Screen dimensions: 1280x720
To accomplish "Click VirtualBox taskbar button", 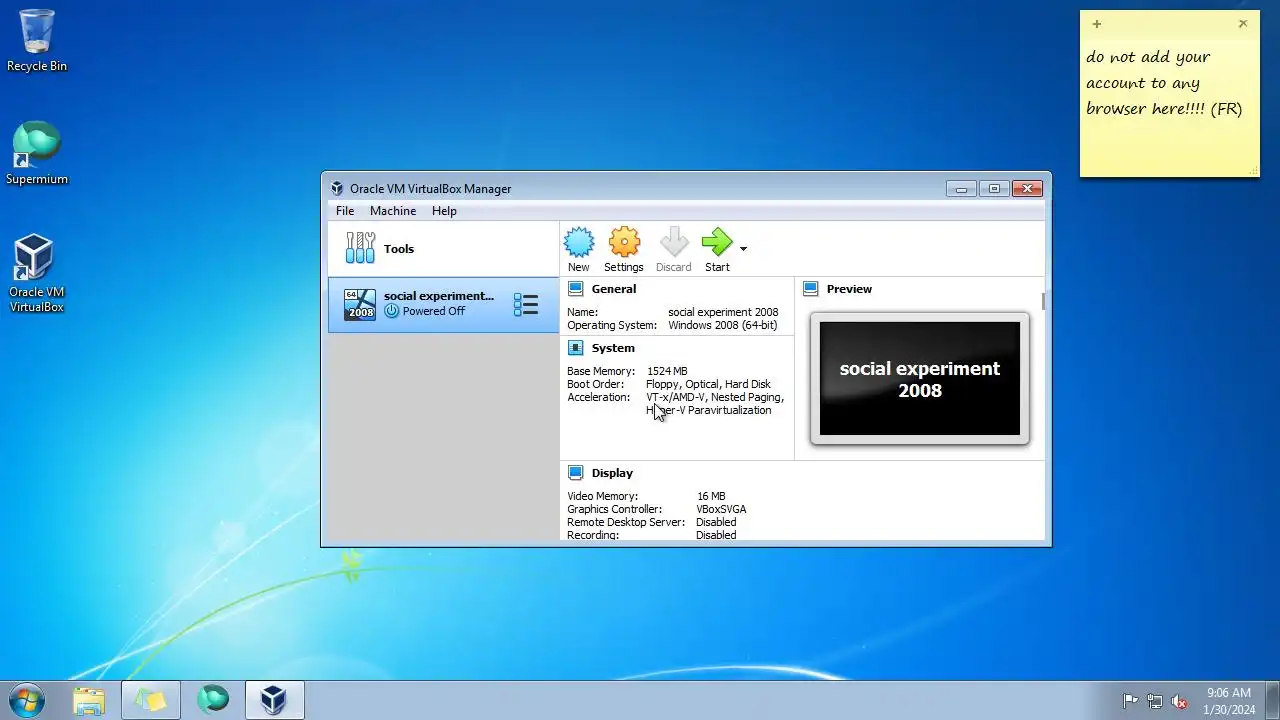I will coord(274,700).
